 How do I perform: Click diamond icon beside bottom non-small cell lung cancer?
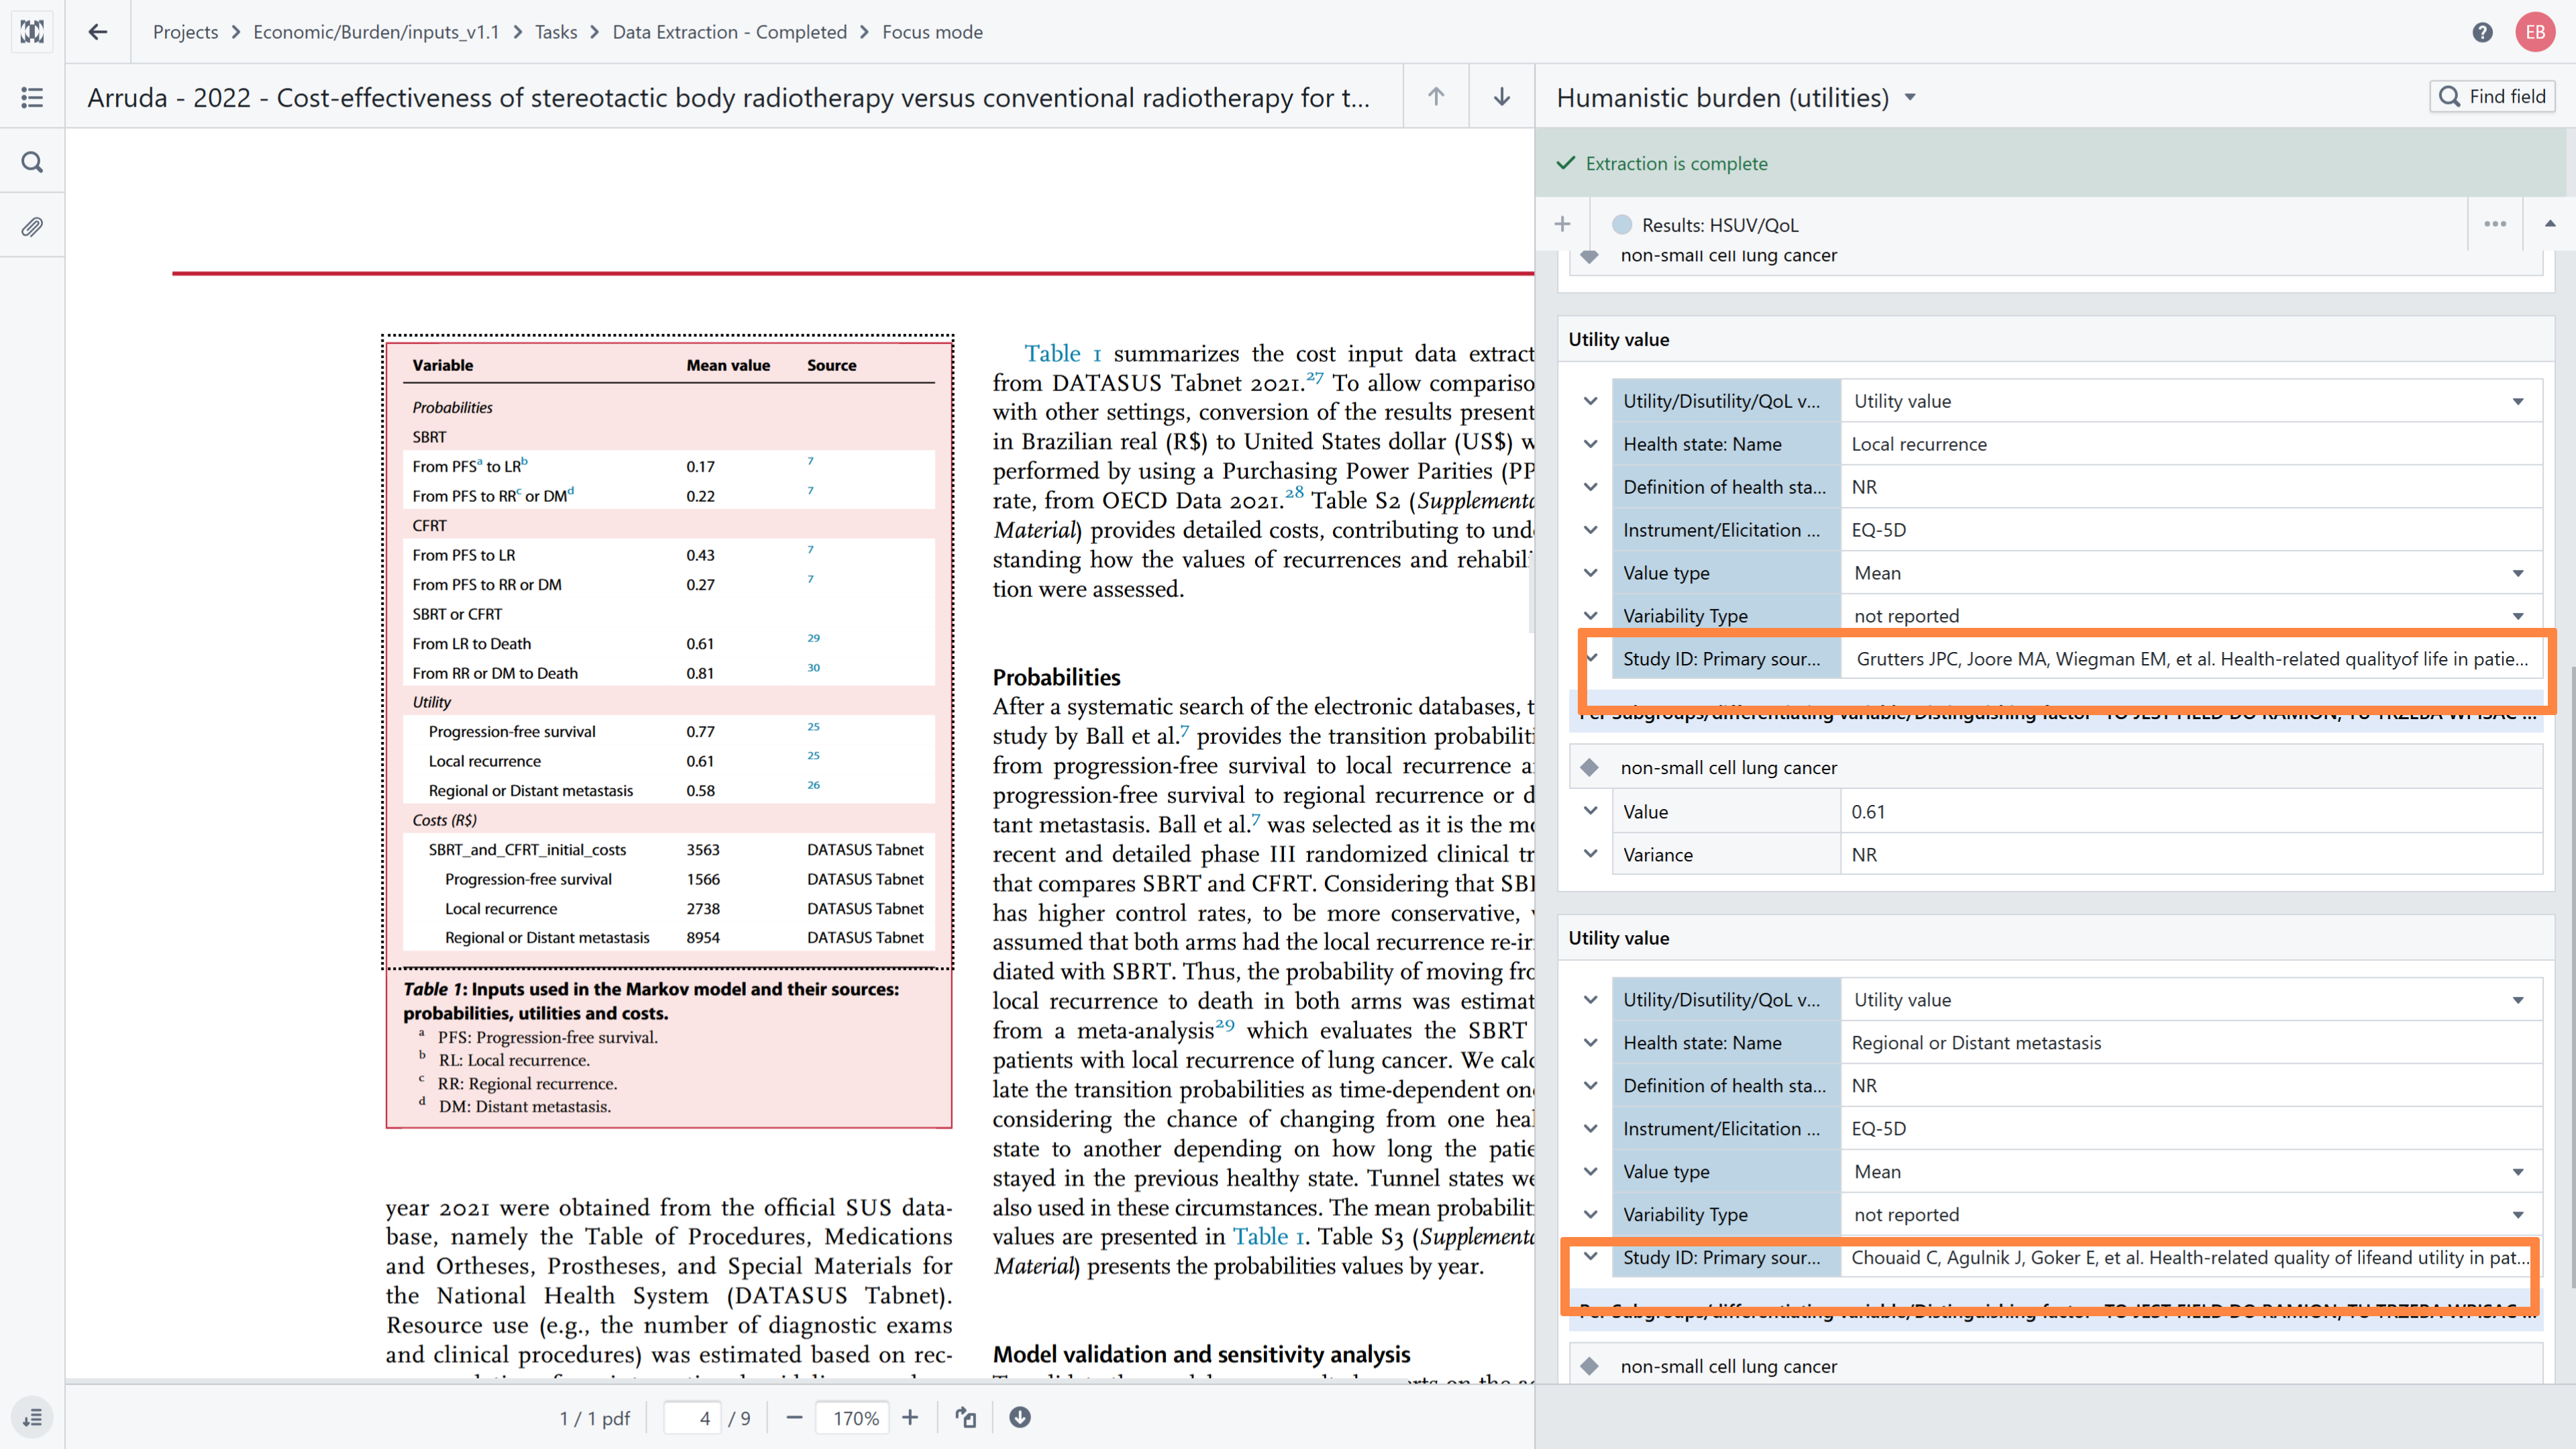point(1589,1366)
